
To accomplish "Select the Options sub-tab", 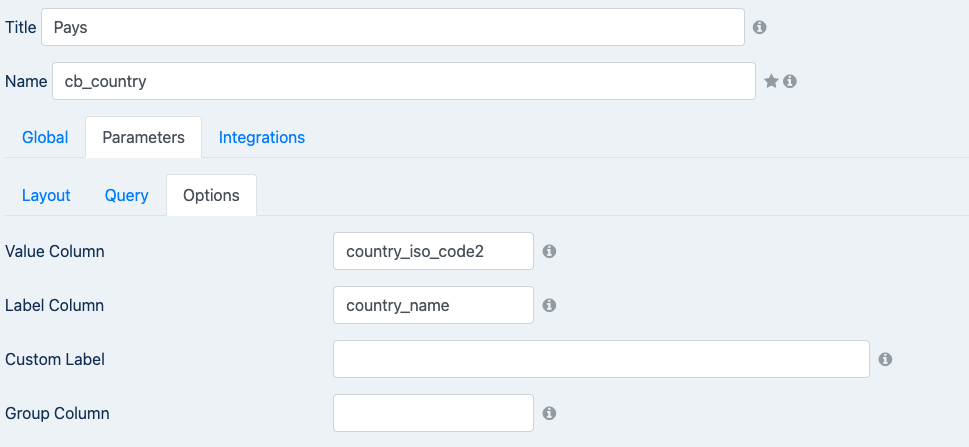I will [211, 195].
